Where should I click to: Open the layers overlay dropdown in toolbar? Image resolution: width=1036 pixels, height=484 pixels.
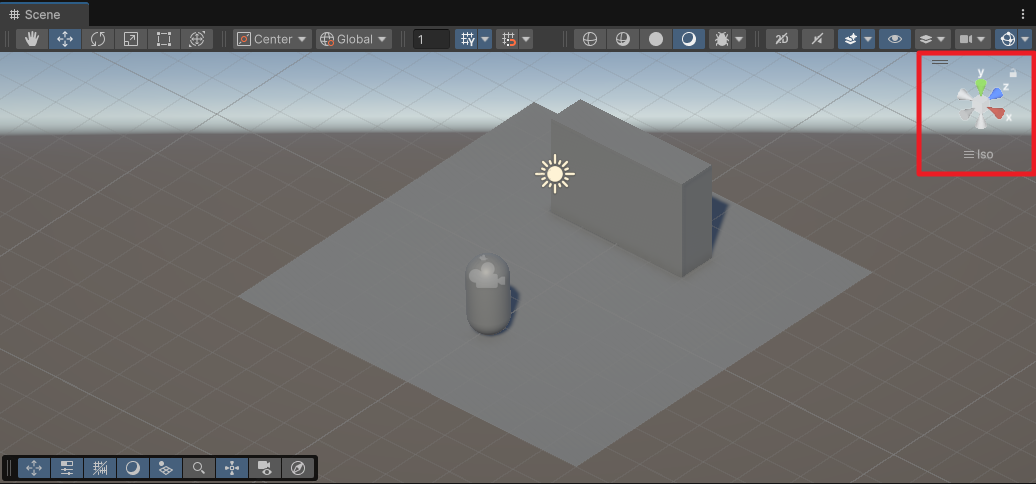point(932,39)
